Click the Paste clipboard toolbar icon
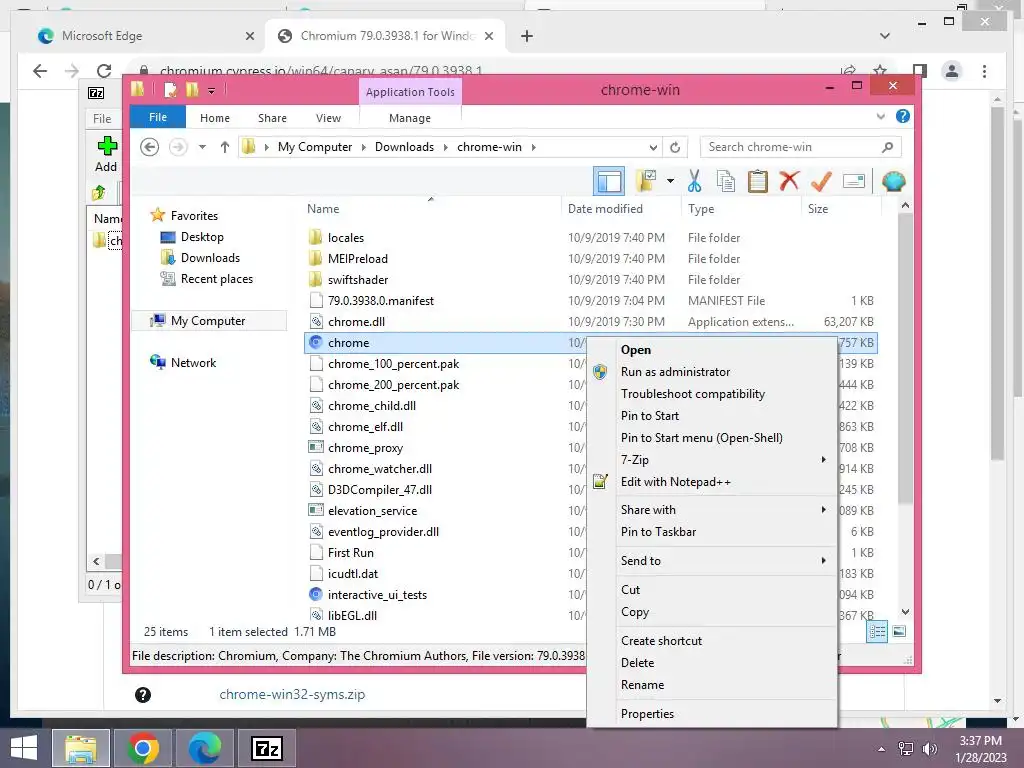This screenshot has width=1024, height=768. (x=758, y=181)
